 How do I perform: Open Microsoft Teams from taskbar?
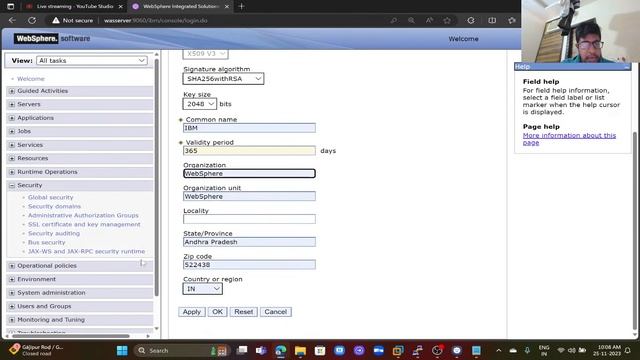261,350
